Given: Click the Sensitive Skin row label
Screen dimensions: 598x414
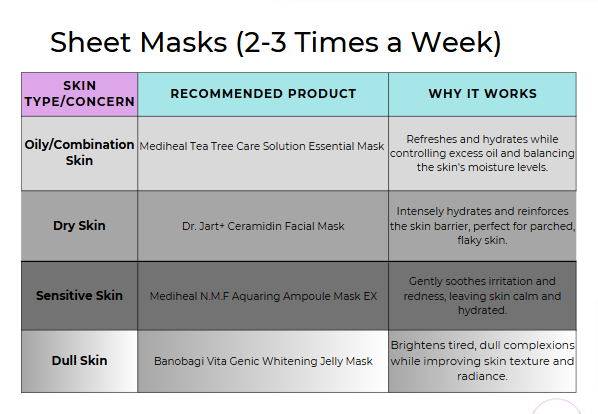Looking at the screenshot, I should point(79,296).
